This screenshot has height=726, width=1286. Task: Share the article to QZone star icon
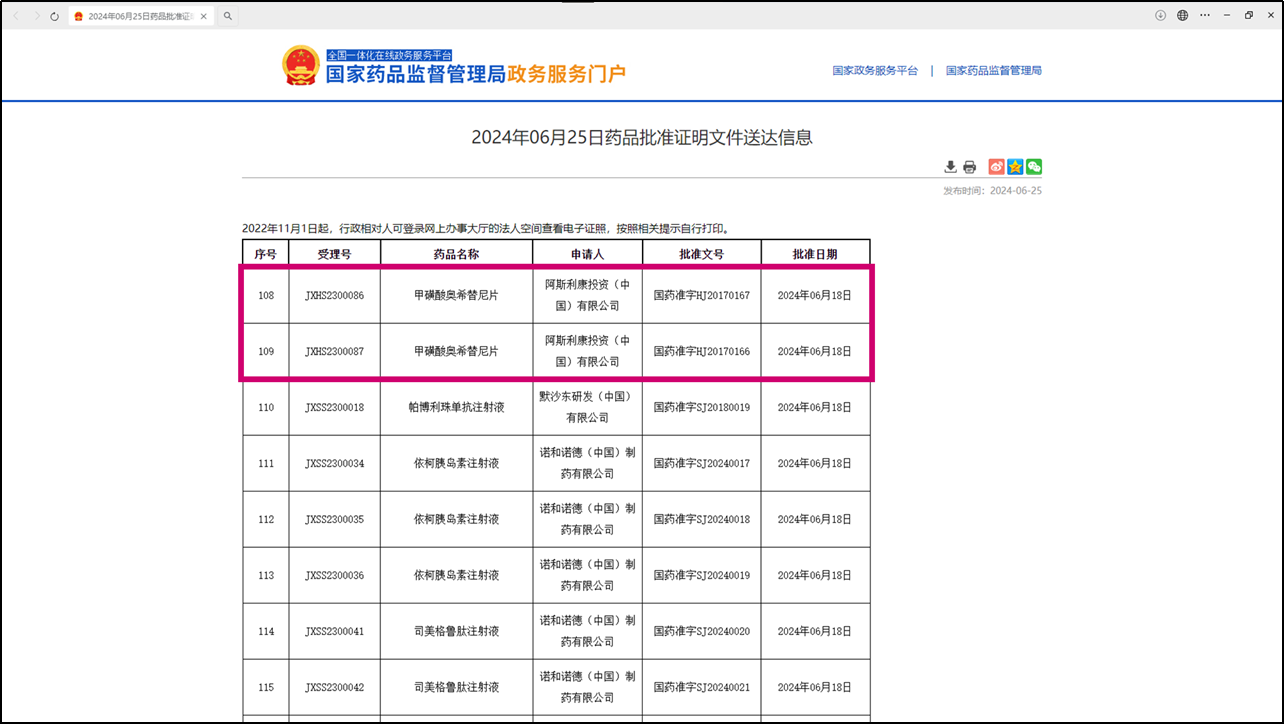click(1015, 167)
